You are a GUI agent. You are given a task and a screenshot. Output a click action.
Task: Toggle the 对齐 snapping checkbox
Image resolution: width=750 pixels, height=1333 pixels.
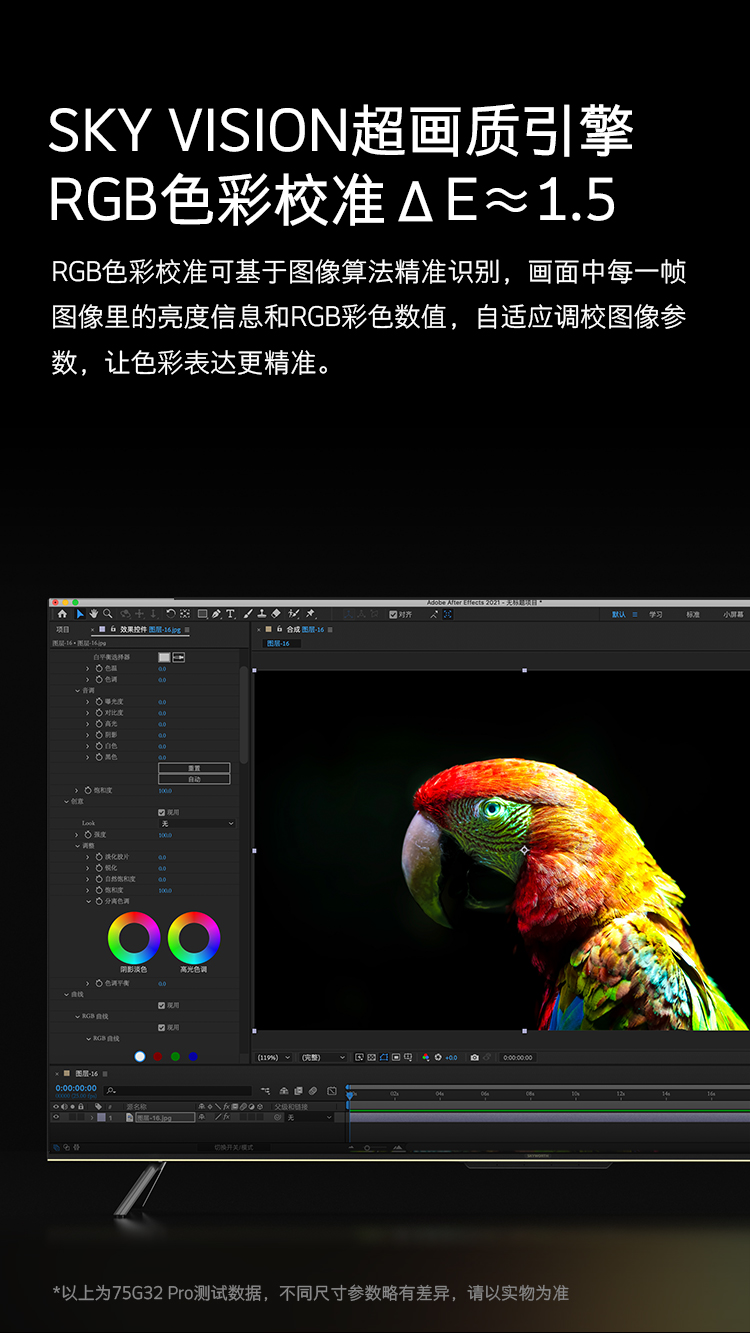tap(394, 614)
